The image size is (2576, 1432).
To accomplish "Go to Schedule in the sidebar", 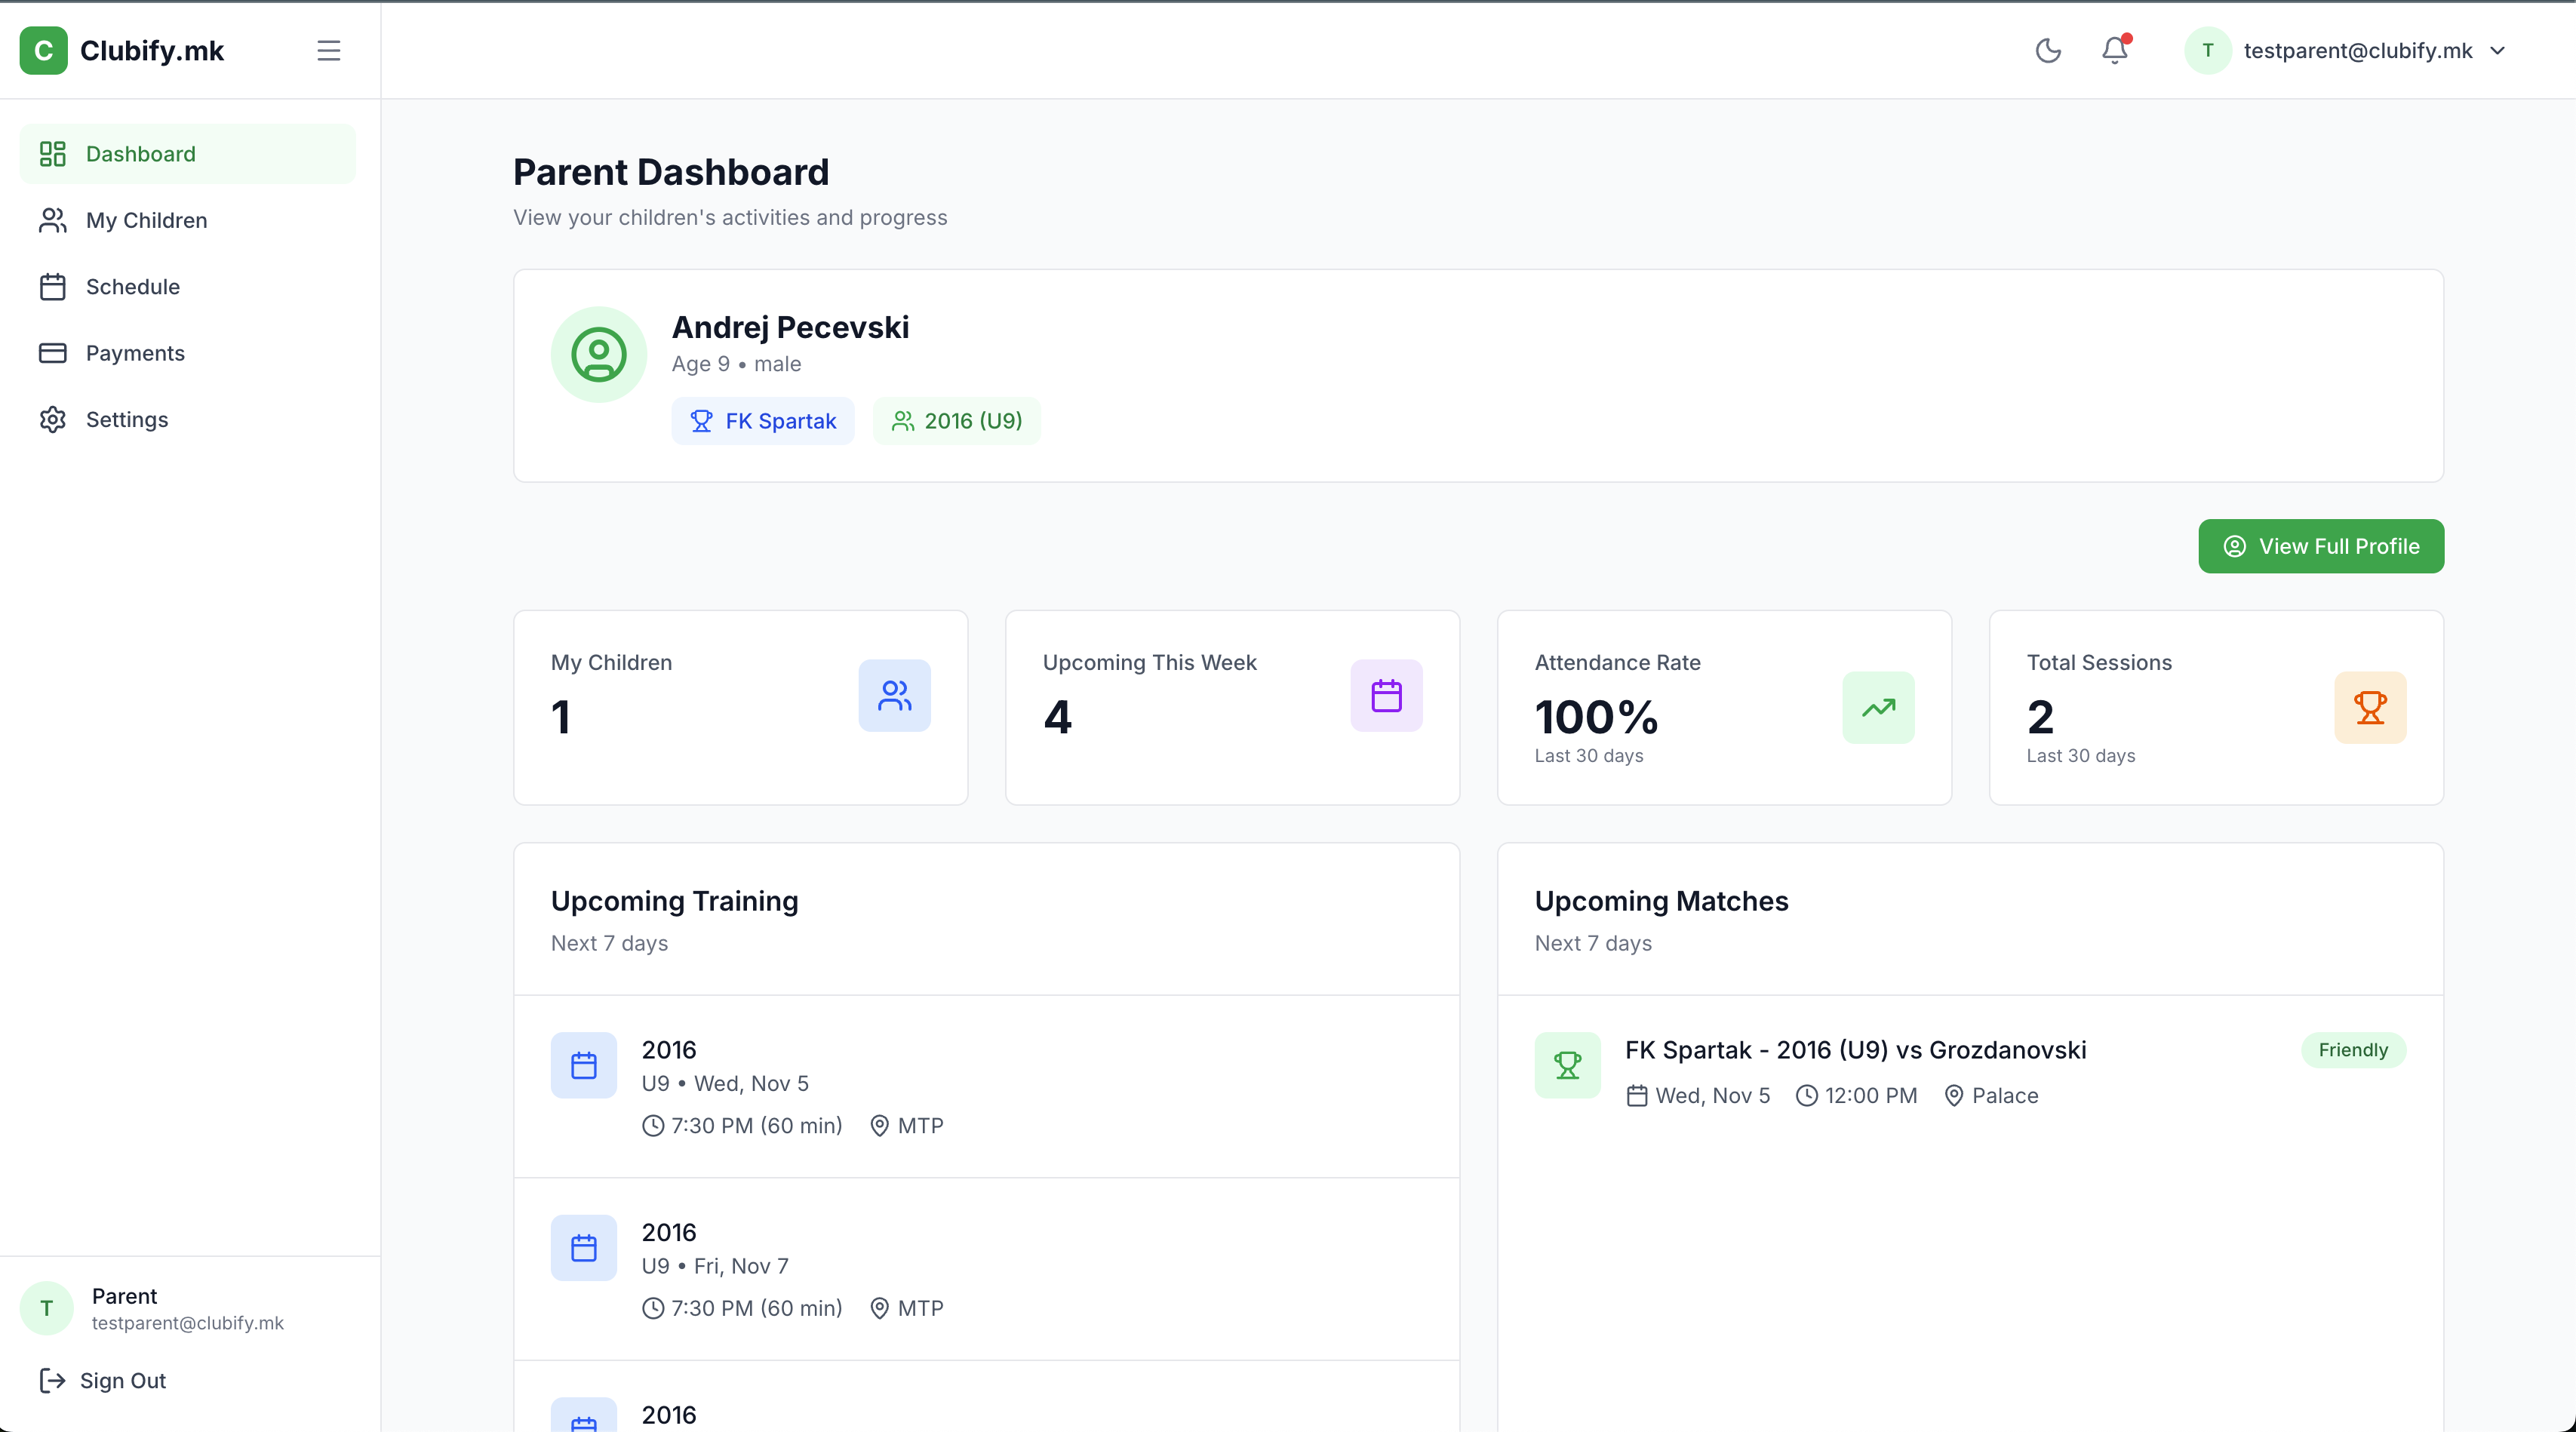I will coord(132,287).
